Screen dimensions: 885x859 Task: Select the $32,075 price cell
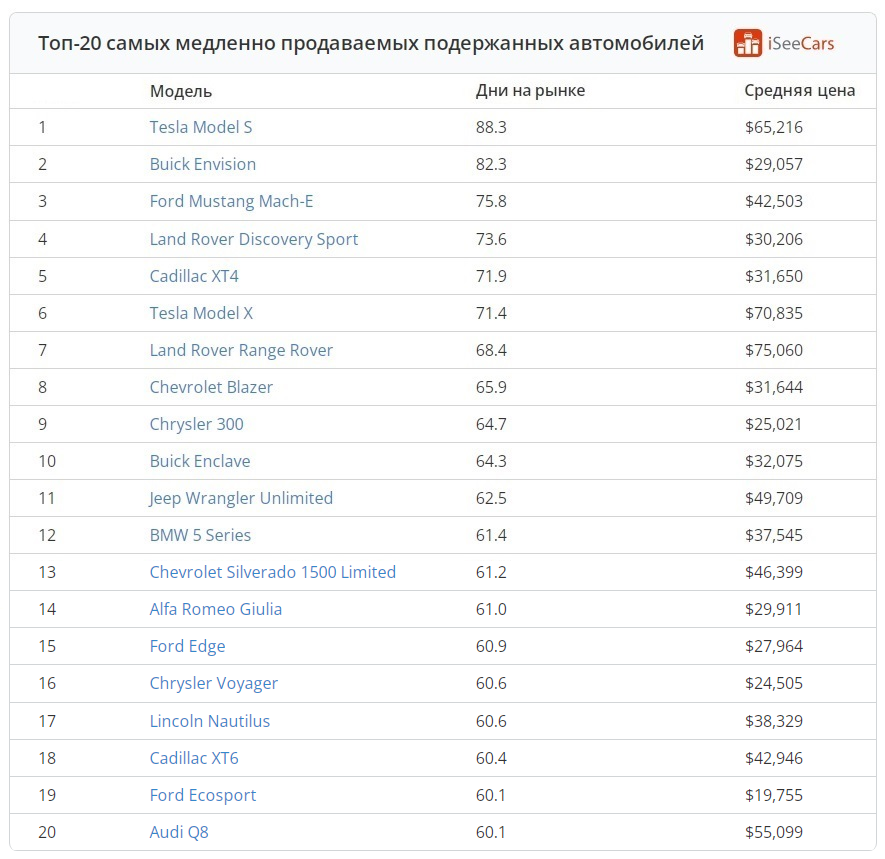(774, 461)
